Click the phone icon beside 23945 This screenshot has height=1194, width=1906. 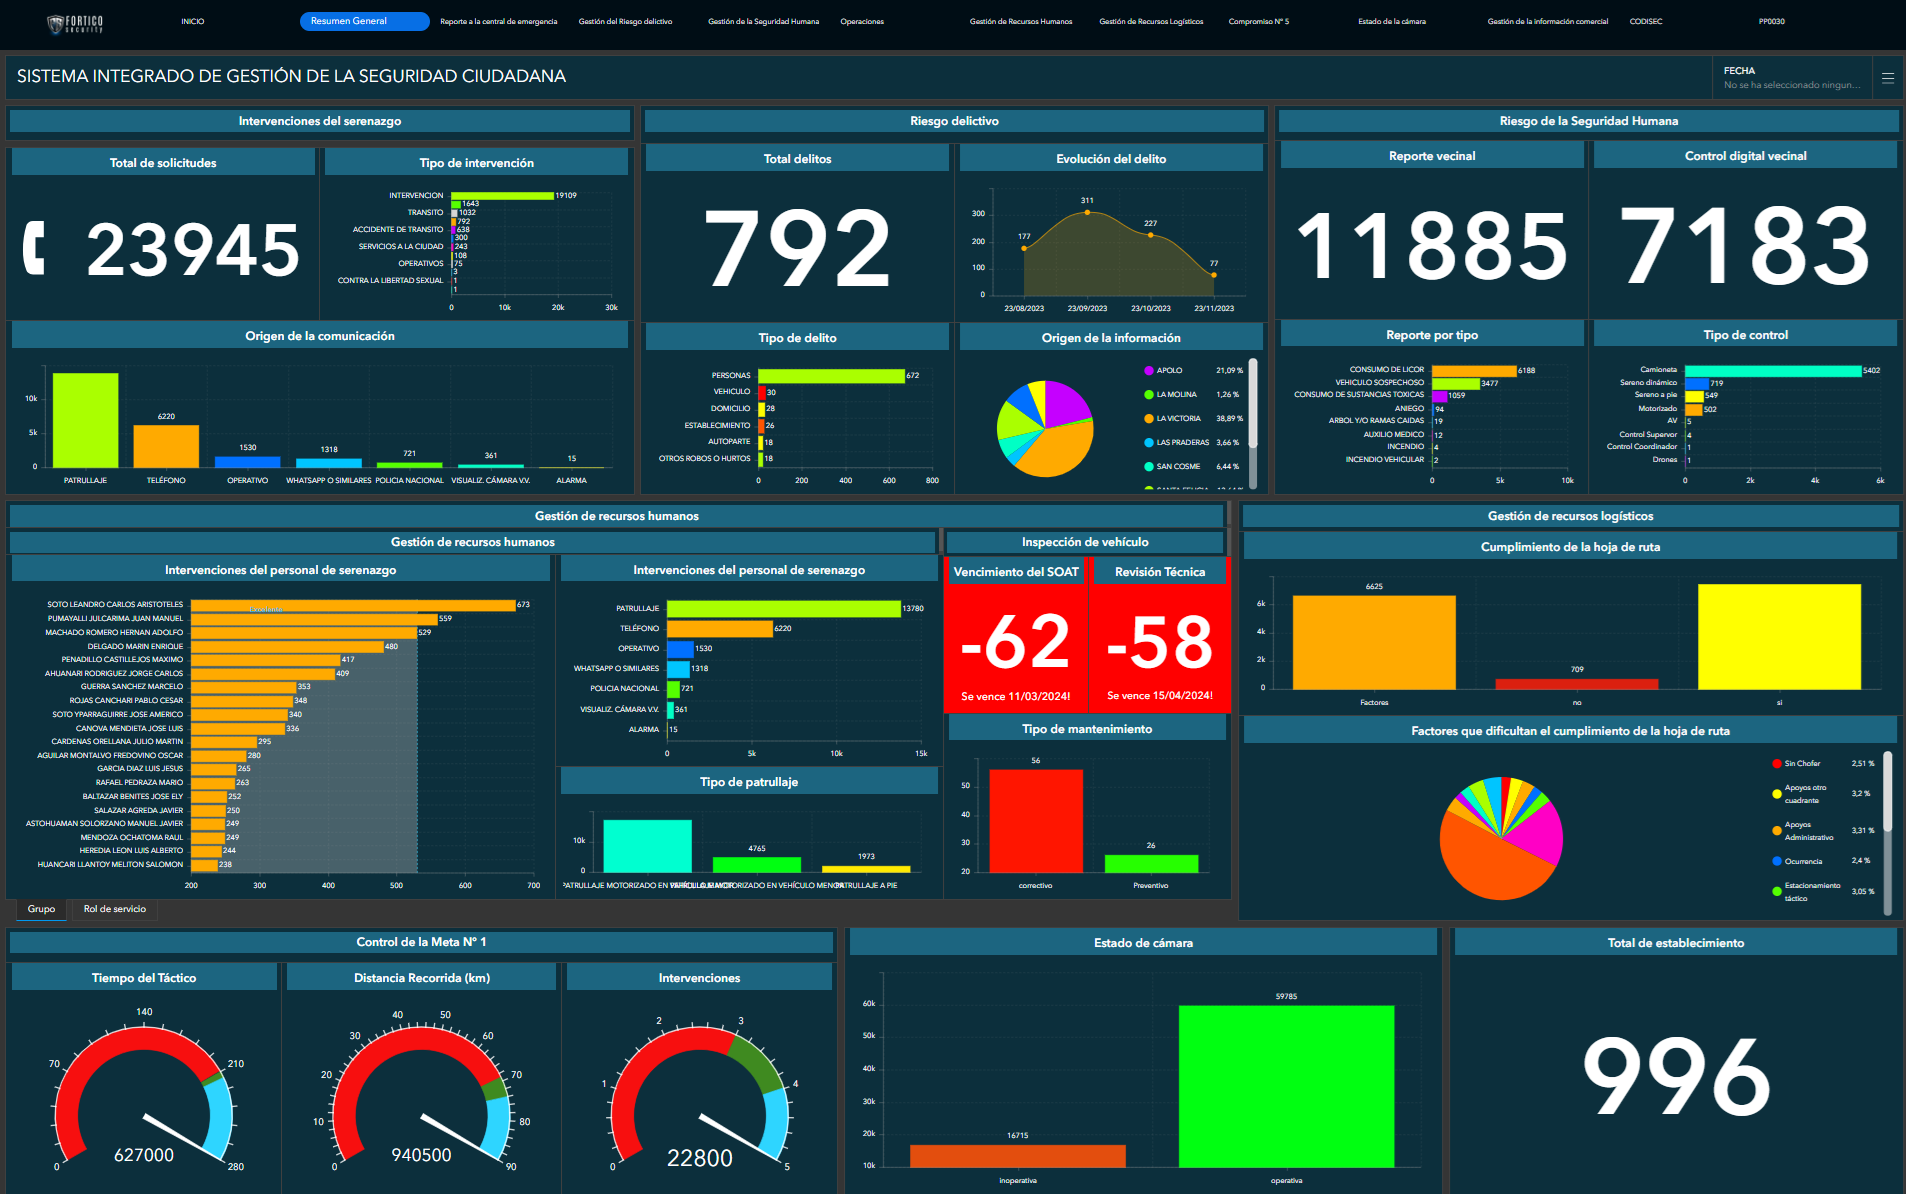(35, 247)
